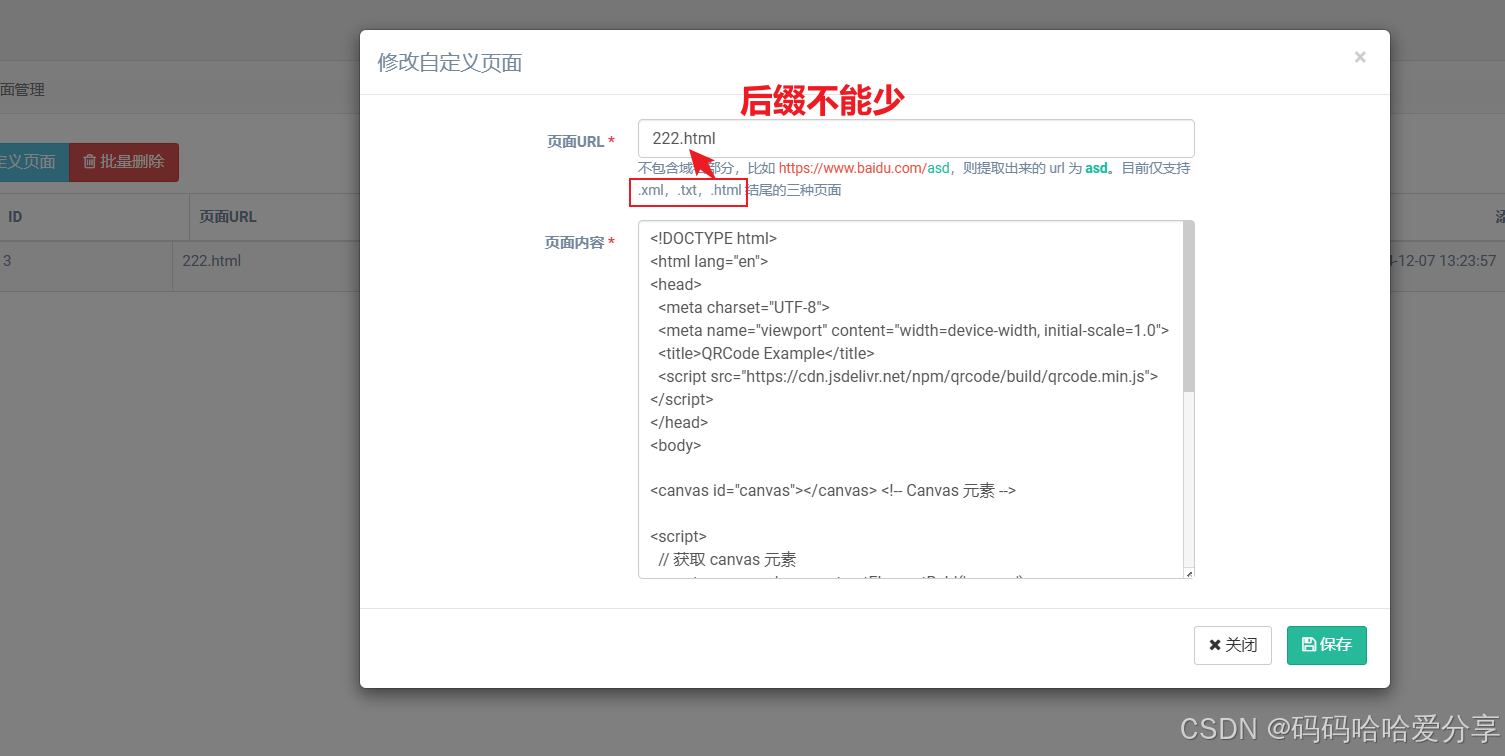1505x756 pixels.
Task: Click the dialog title 修改自定义页面
Action: (450, 63)
